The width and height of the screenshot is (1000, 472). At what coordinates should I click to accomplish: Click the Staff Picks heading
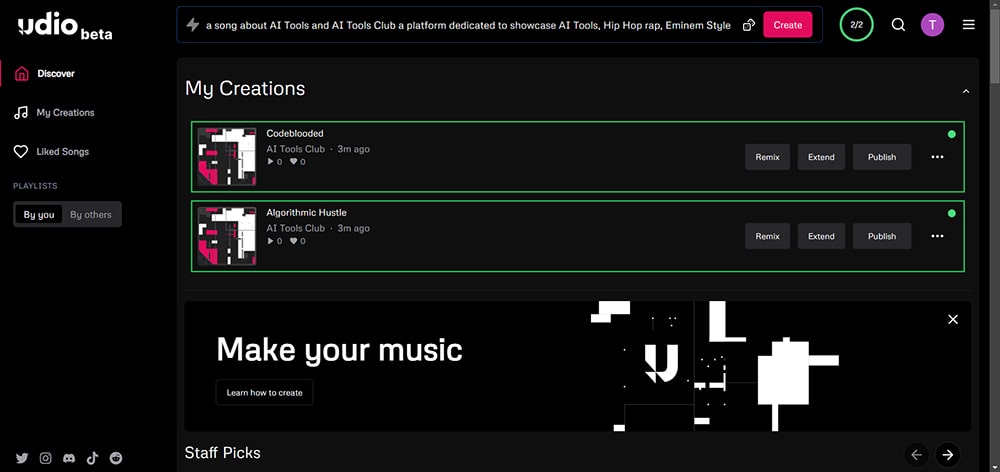(223, 453)
